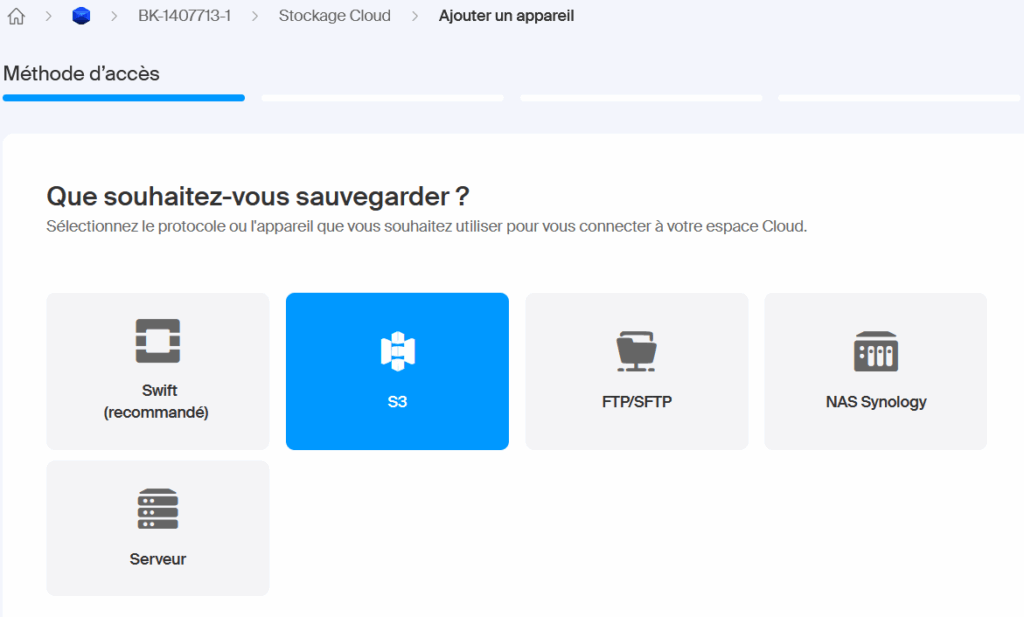
Task: Click the blue cube icon in breadcrumb
Action: [x=80, y=16]
